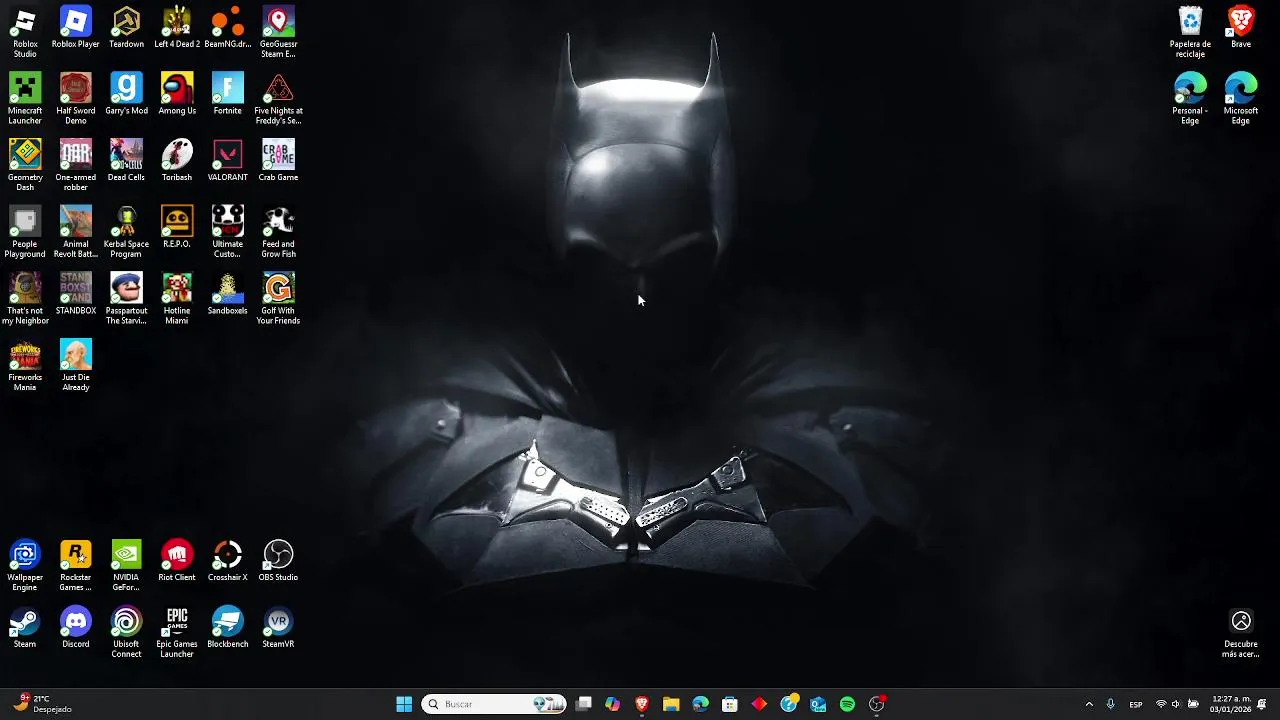
Task: Launch Roblox Player from the desktop
Action: coord(76,27)
